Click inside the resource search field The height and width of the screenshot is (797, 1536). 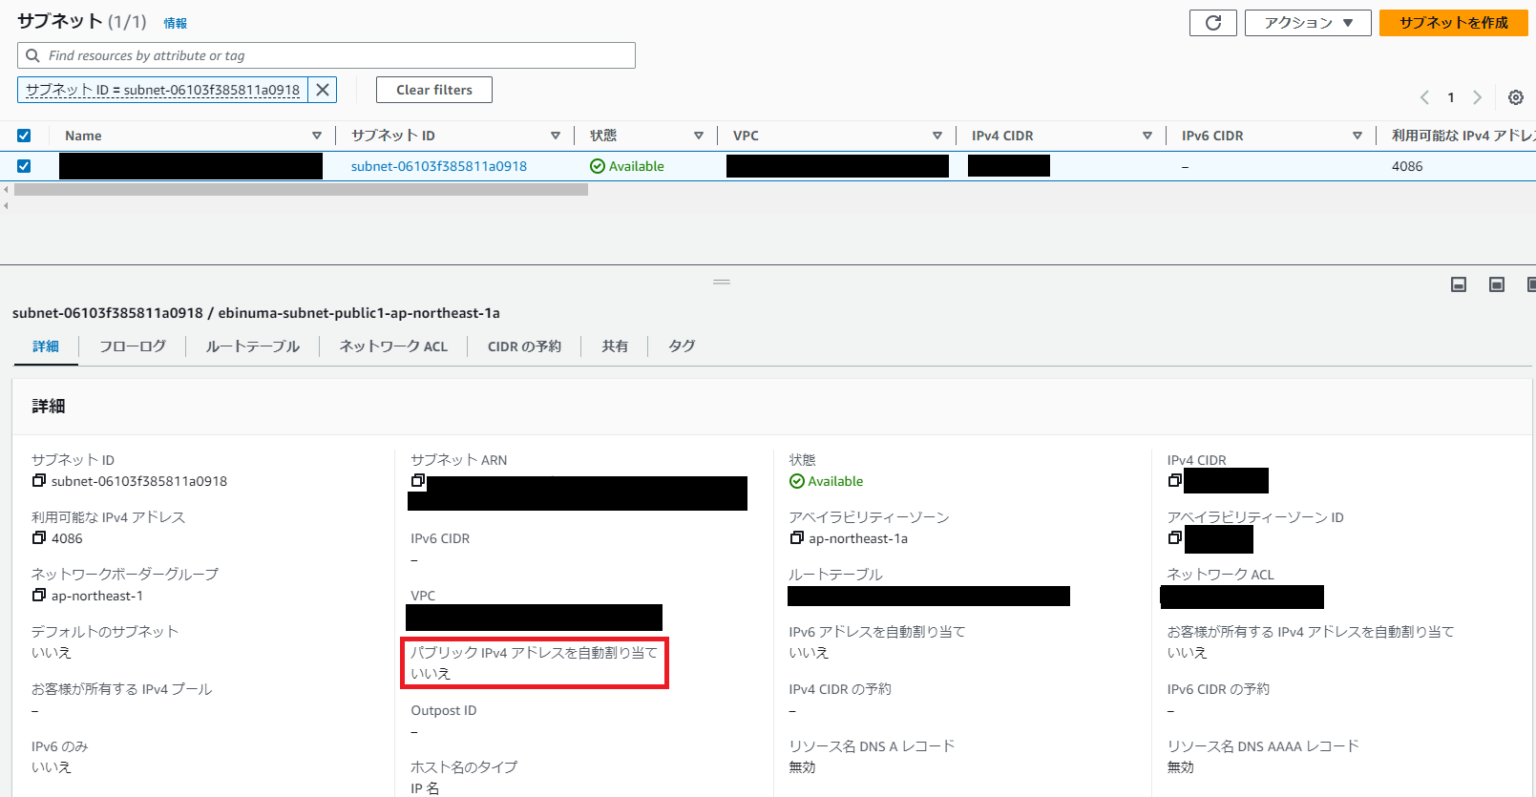pyautogui.click(x=325, y=55)
